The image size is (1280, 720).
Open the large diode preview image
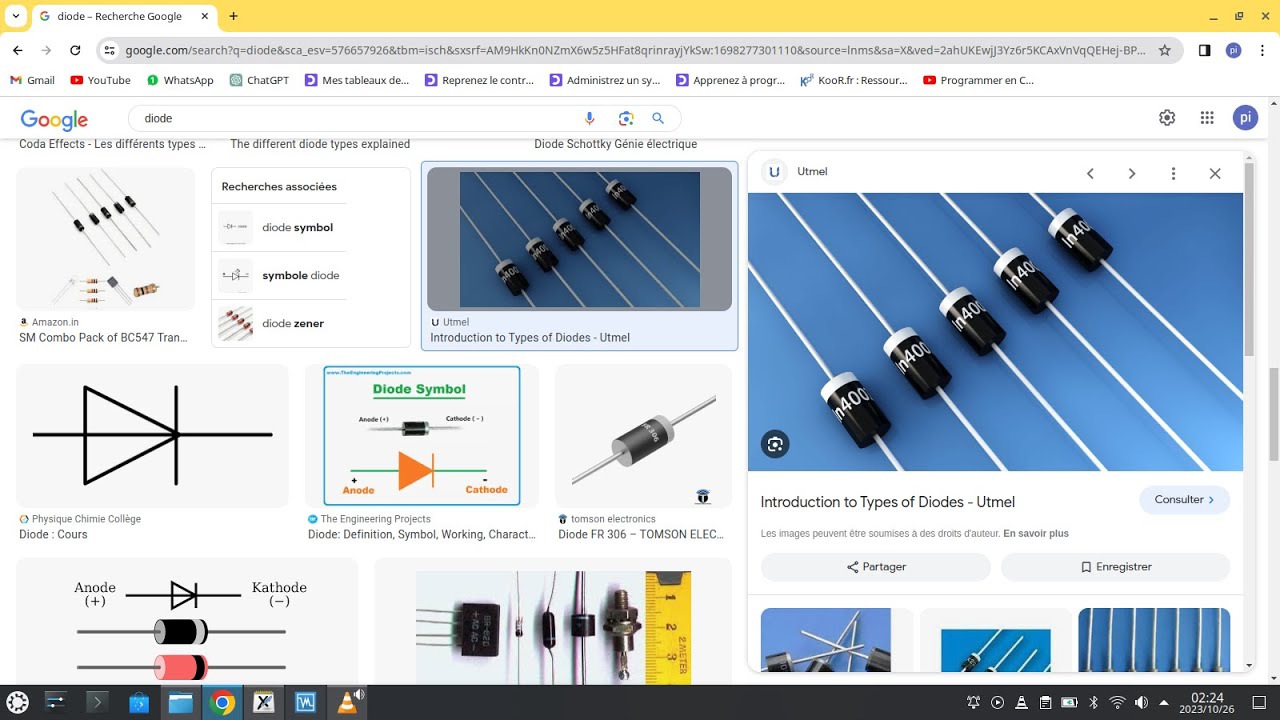995,332
